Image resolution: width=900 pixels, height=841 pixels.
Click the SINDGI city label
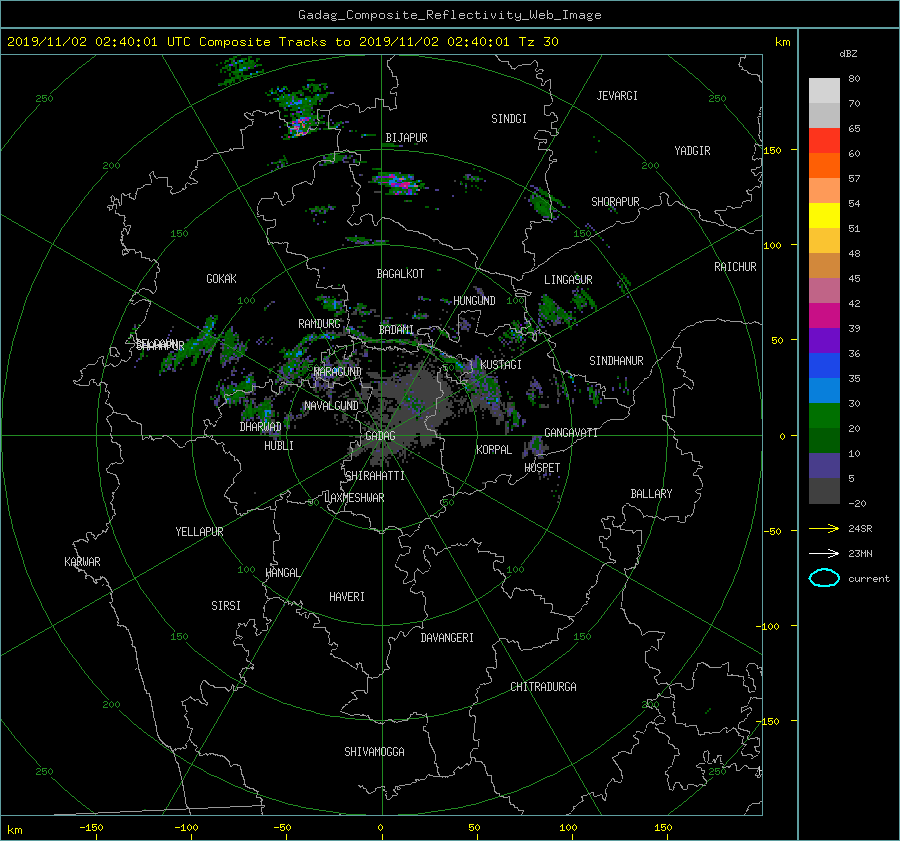pyautogui.click(x=509, y=119)
